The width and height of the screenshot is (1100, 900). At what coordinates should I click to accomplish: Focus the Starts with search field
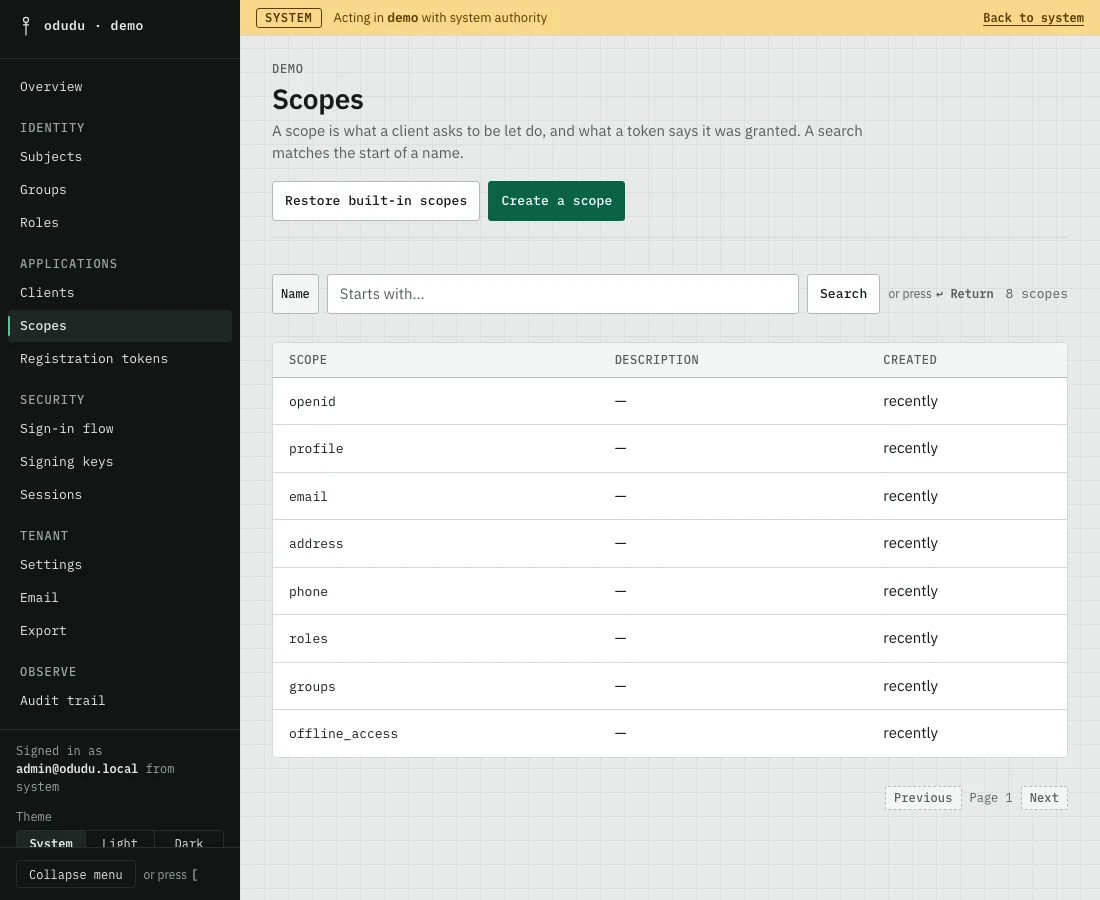[x=563, y=294]
